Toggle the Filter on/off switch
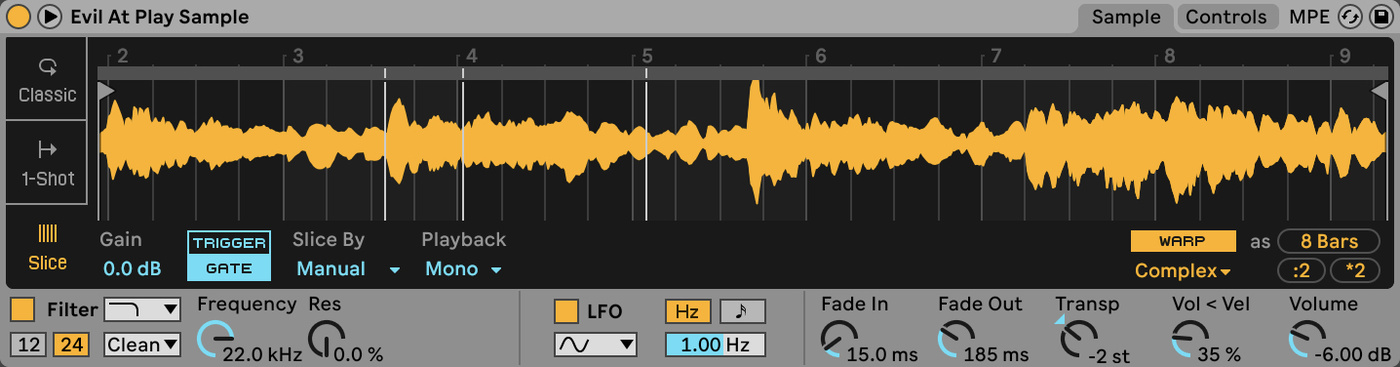Image resolution: width=1400 pixels, height=367 pixels. 23,310
